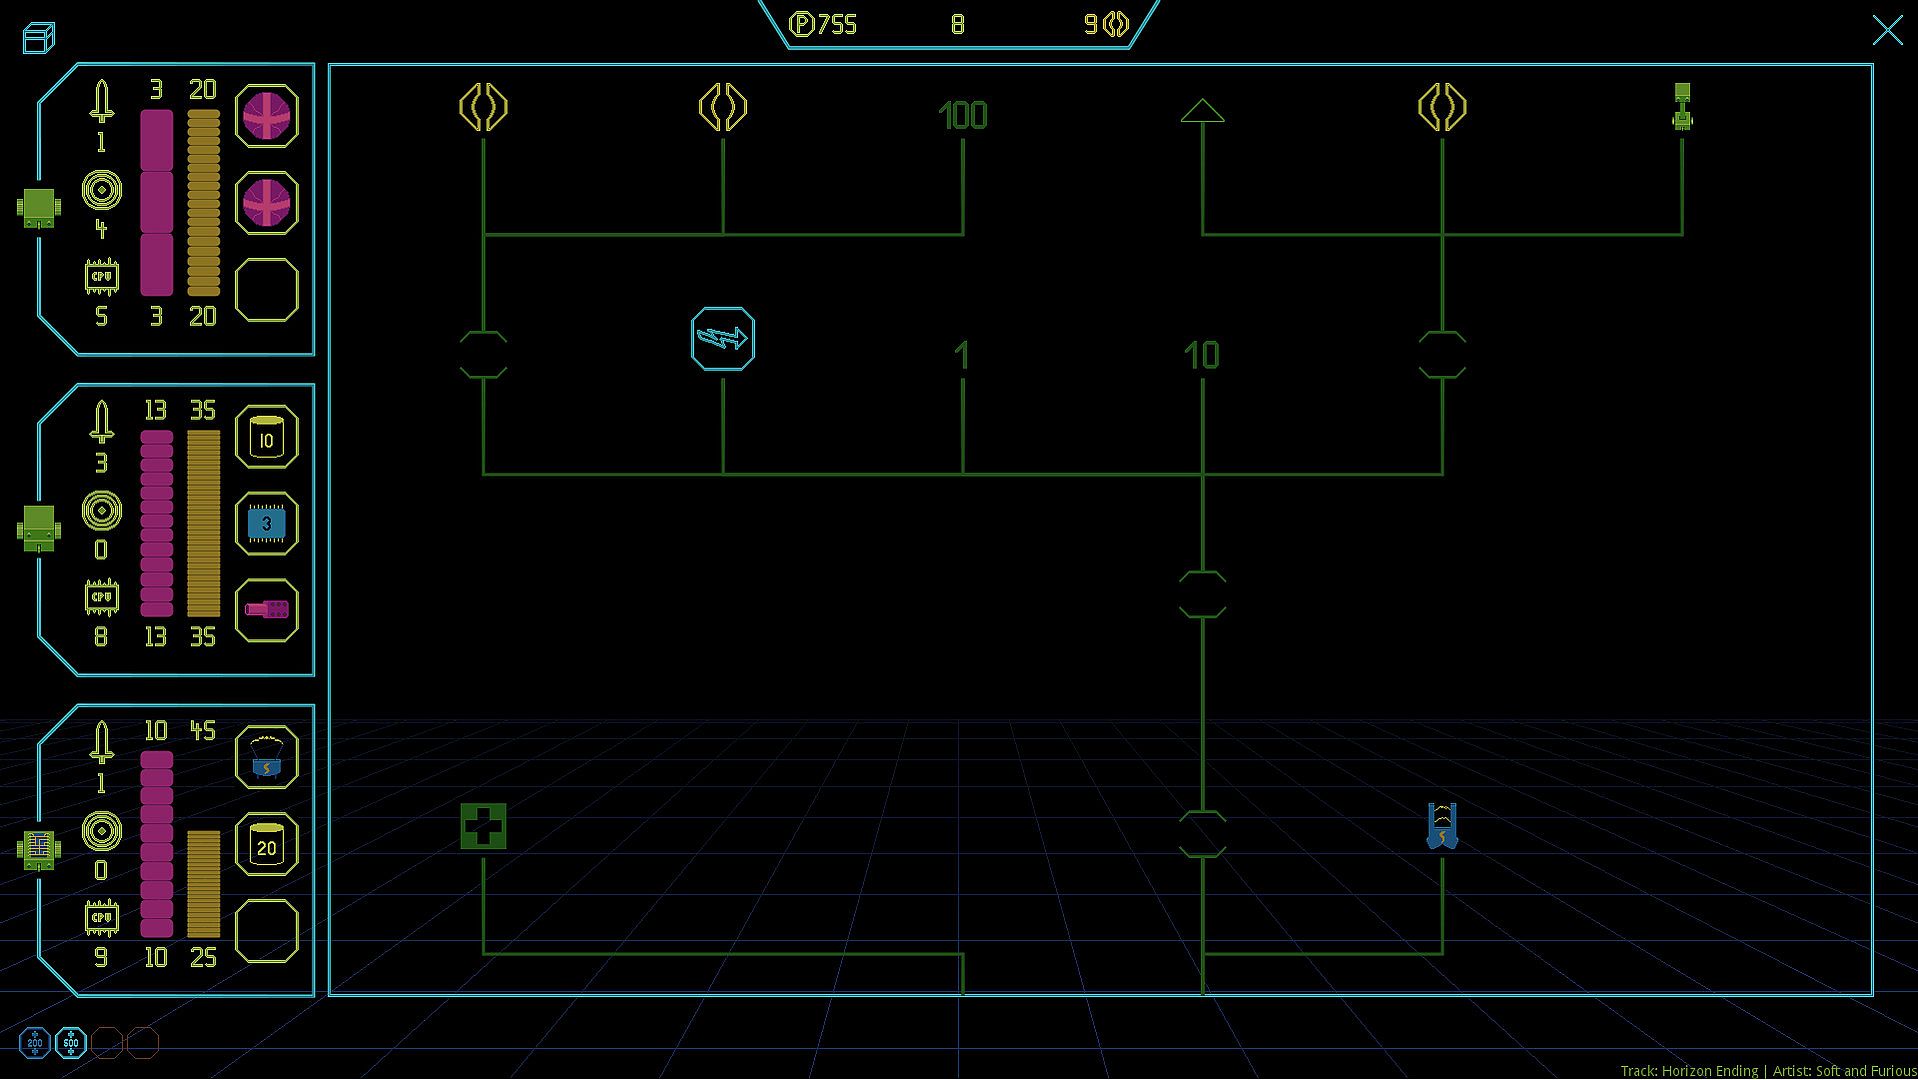Select the empty octagon node under the first bracket node

[483, 355]
